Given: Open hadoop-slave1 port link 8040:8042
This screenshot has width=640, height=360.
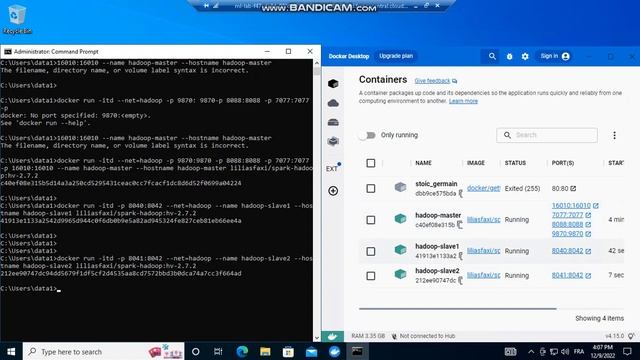Looking at the screenshot, I should coord(567,251).
